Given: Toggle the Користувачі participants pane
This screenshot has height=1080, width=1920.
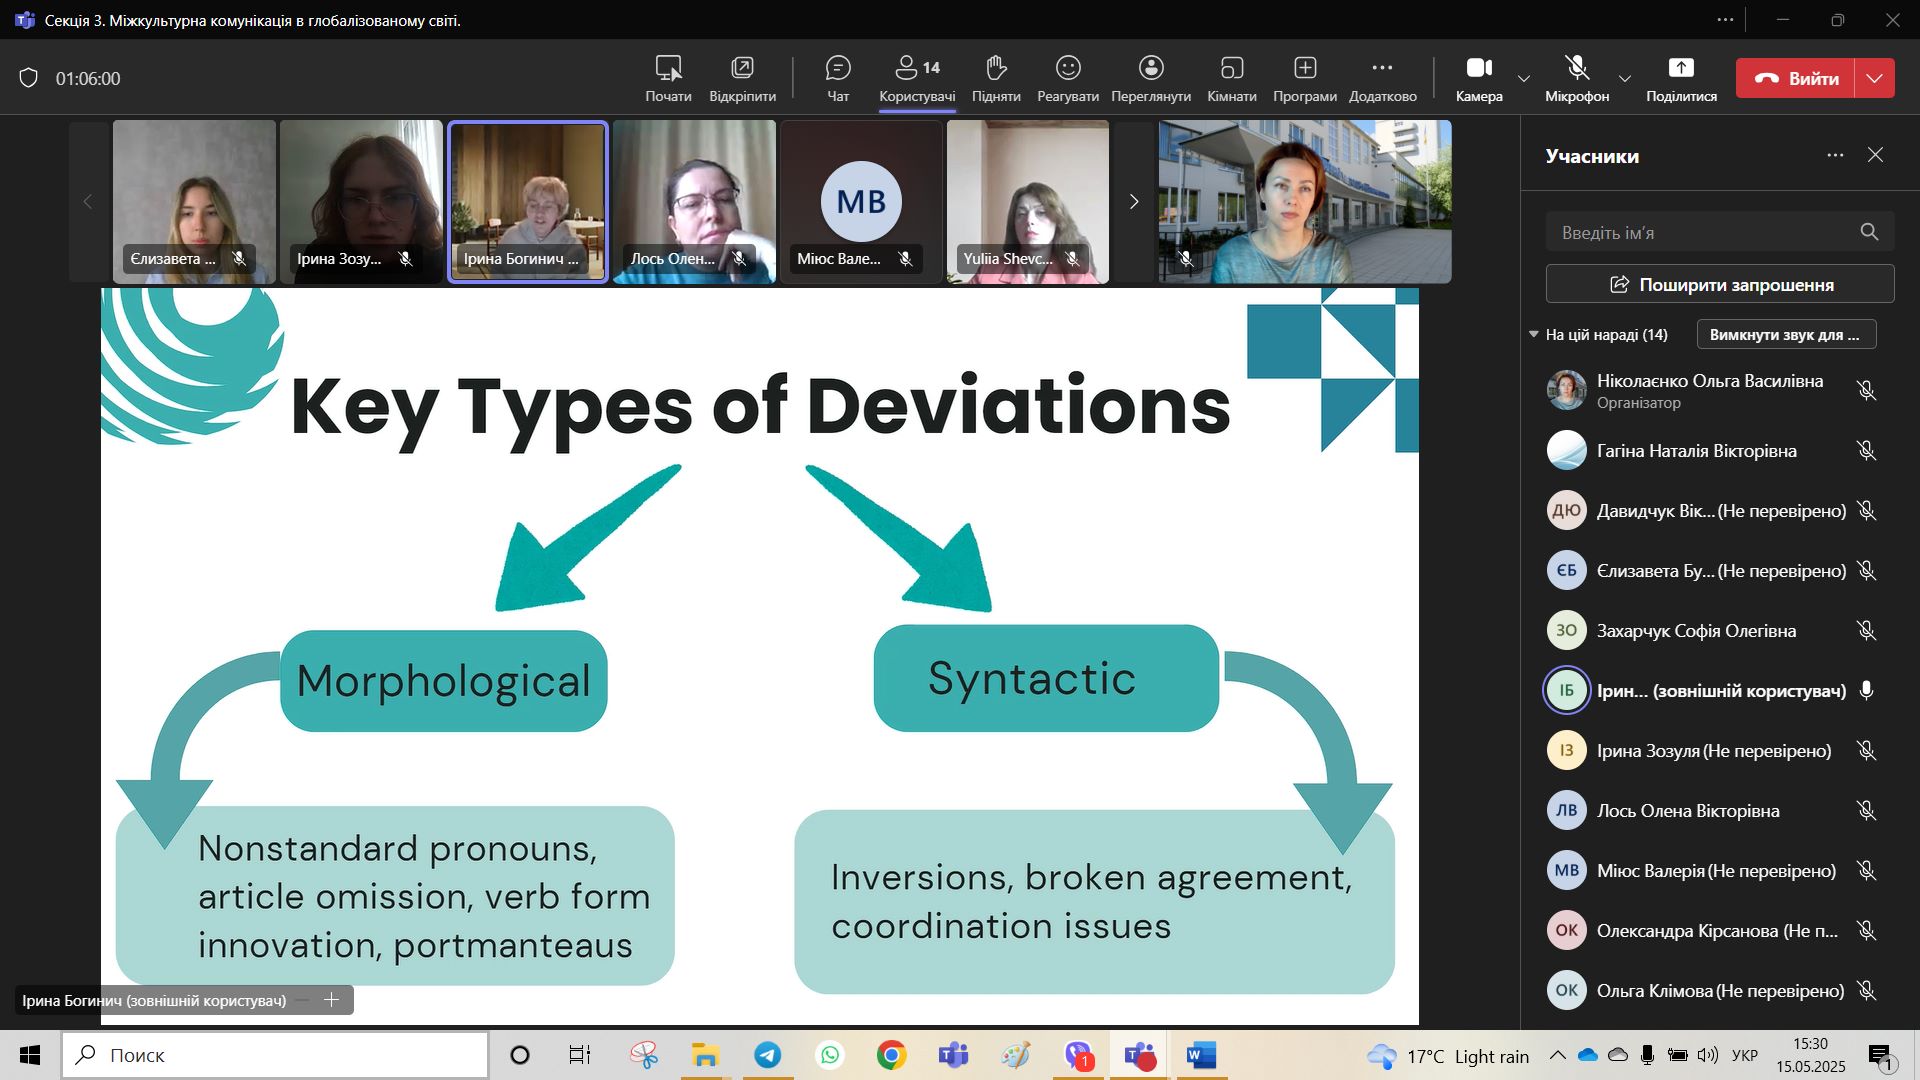Looking at the screenshot, I should 916,78.
